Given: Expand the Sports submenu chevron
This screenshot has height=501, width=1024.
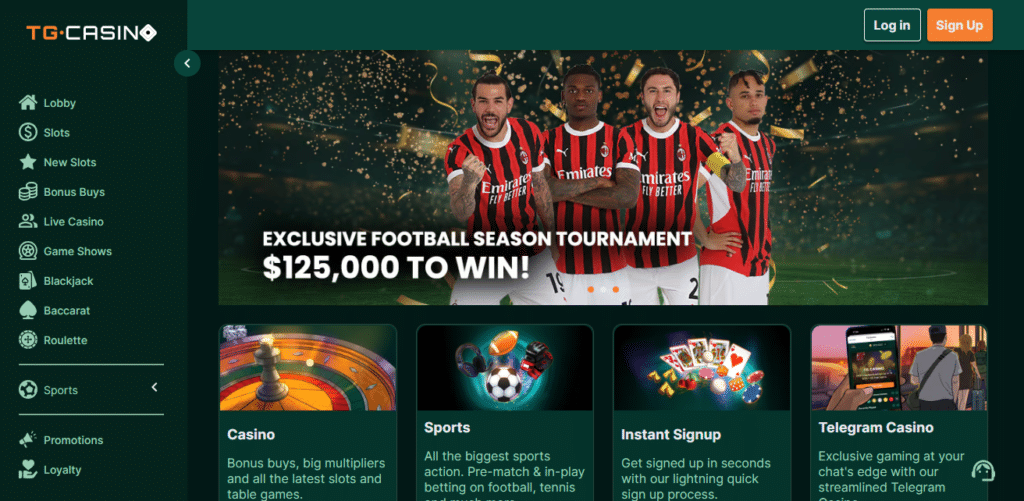Looking at the screenshot, I should [155, 387].
